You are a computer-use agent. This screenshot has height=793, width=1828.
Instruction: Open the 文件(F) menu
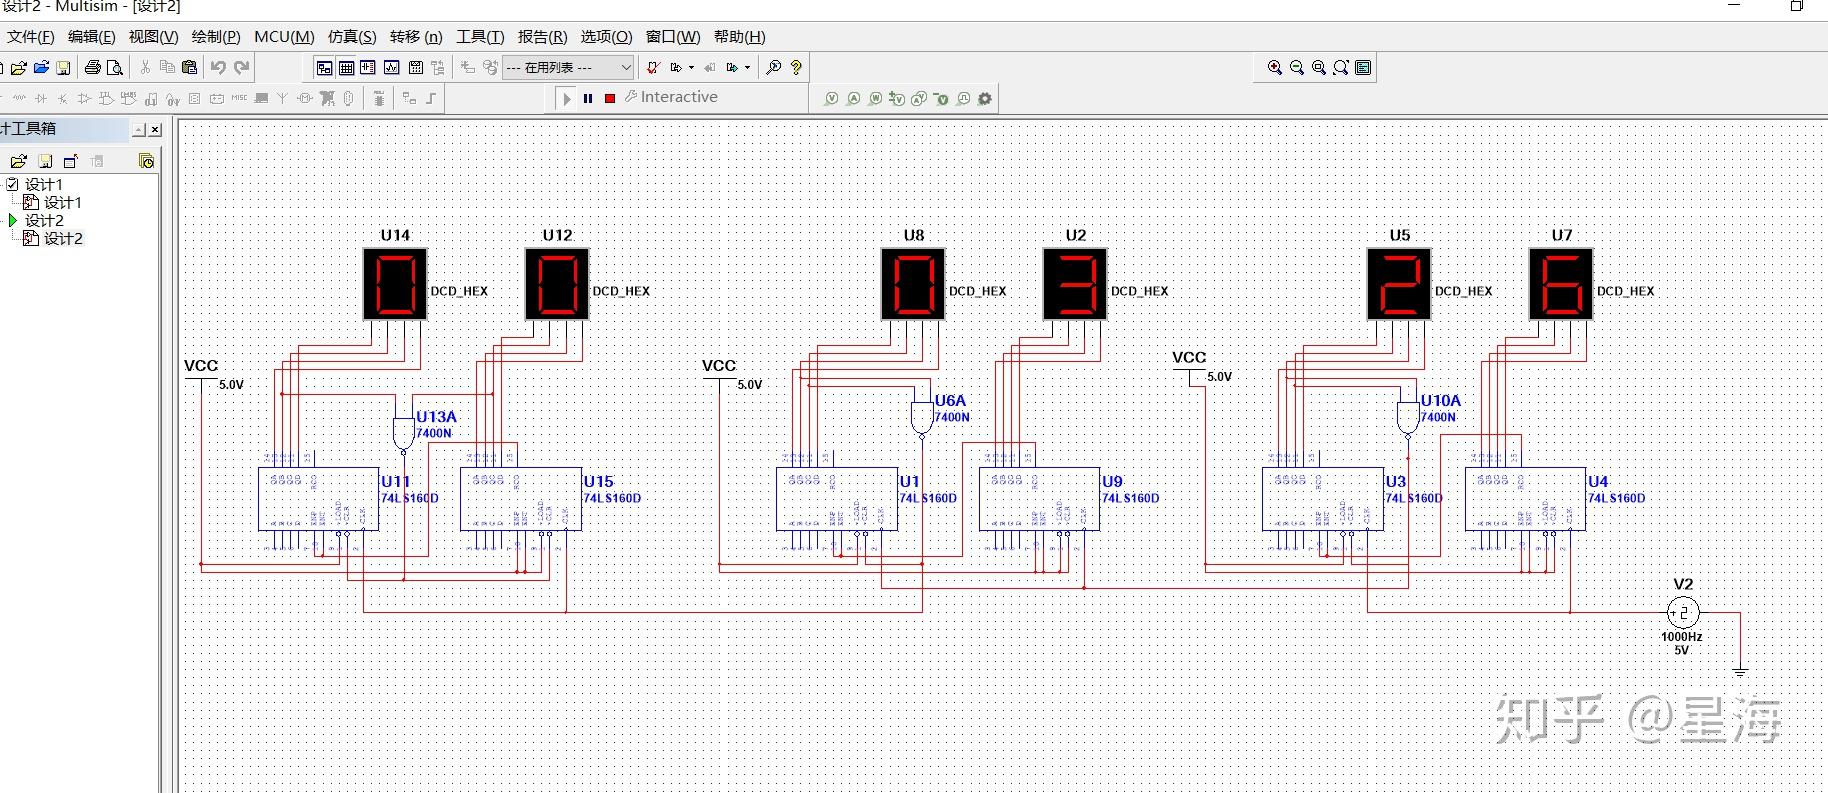pyautogui.click(x=30, y=37)
